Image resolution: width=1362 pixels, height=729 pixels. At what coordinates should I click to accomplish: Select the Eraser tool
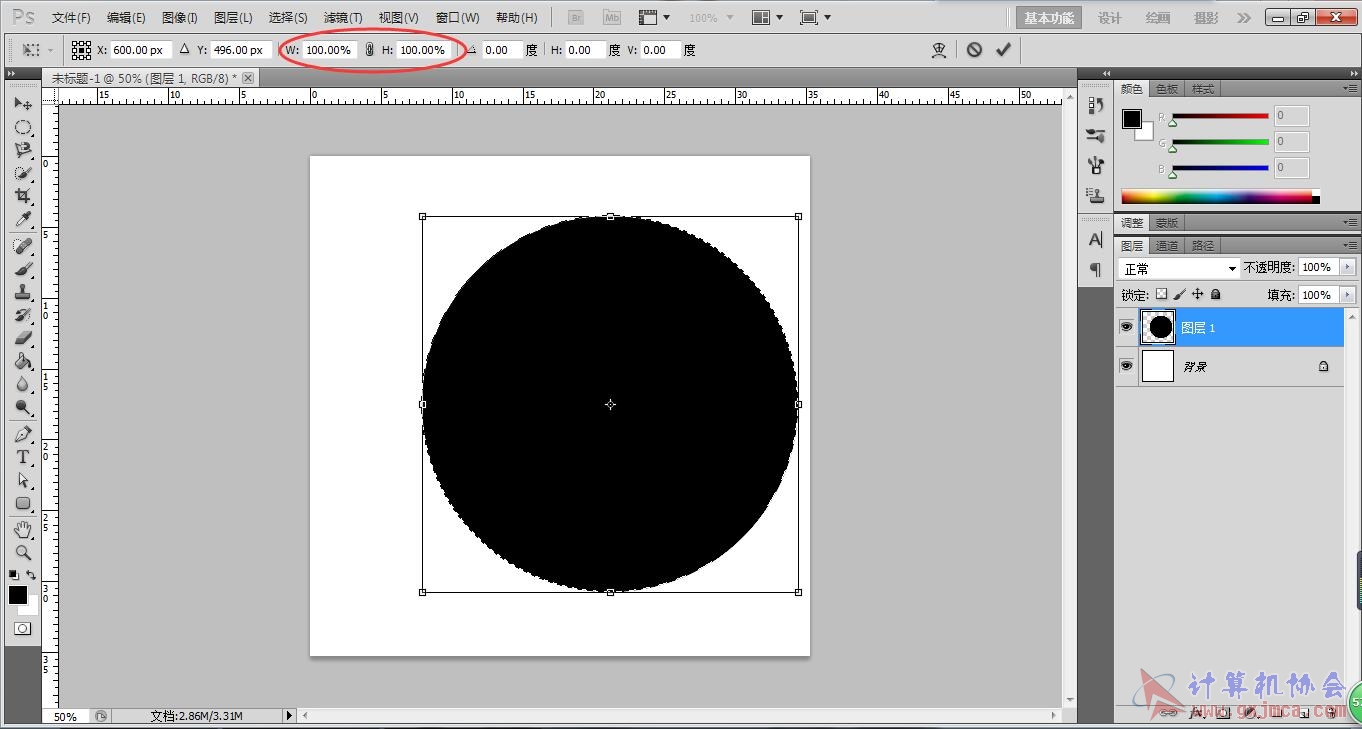click(22, 338)
